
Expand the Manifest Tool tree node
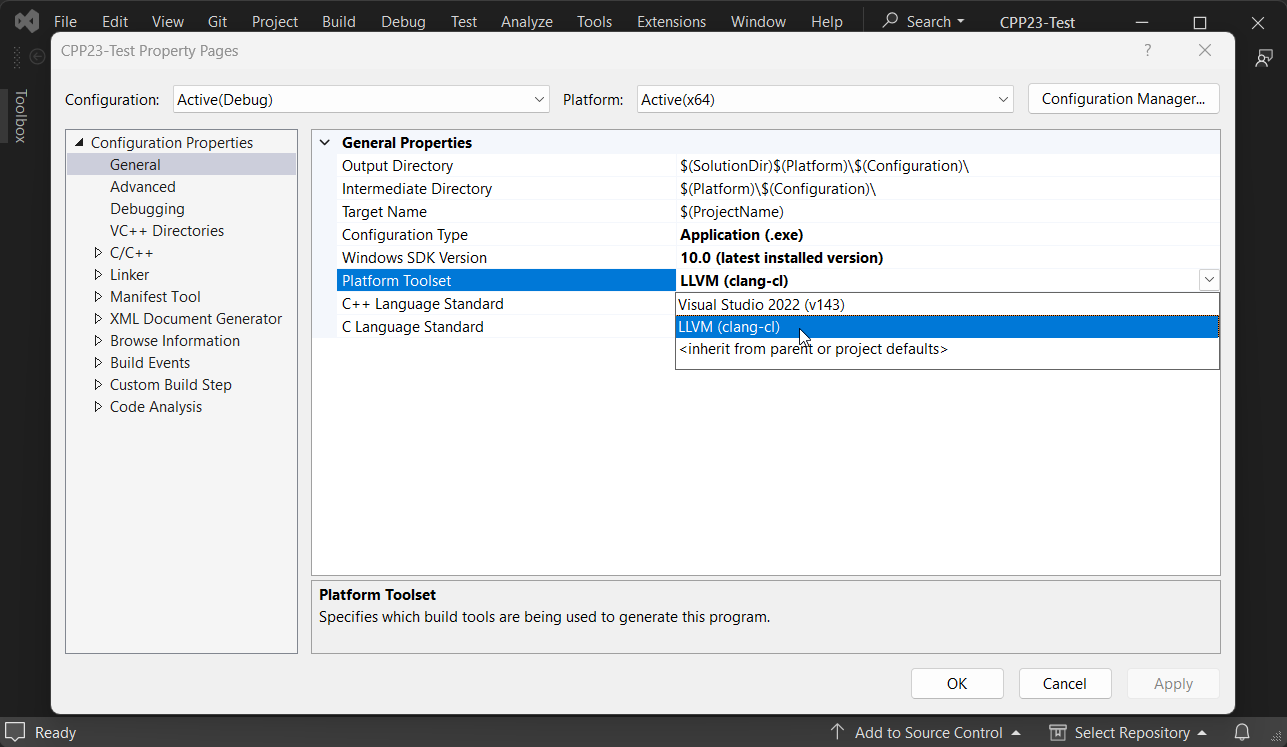click(x=98, y=297)
